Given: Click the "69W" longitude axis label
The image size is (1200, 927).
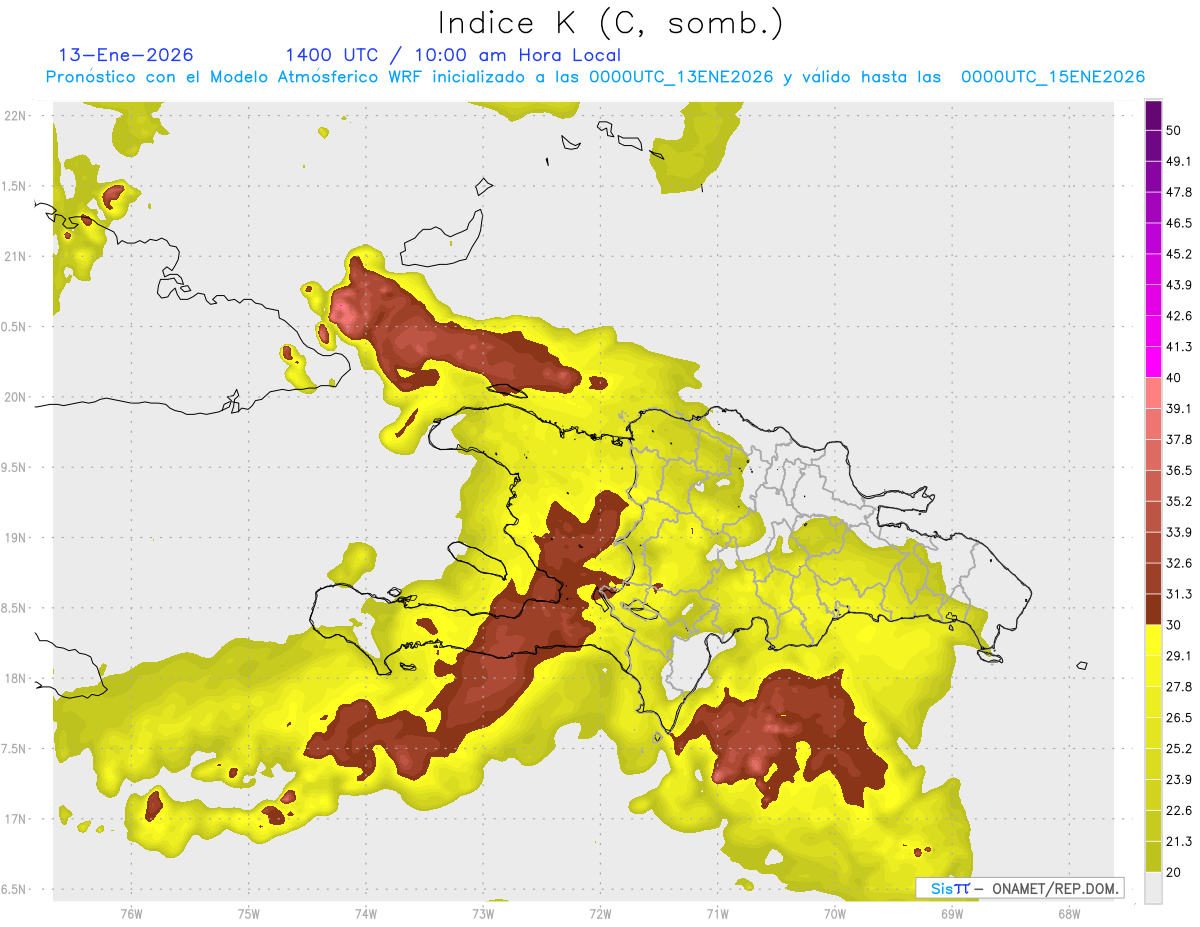Looking at the screenshot, I should point(952,914).
